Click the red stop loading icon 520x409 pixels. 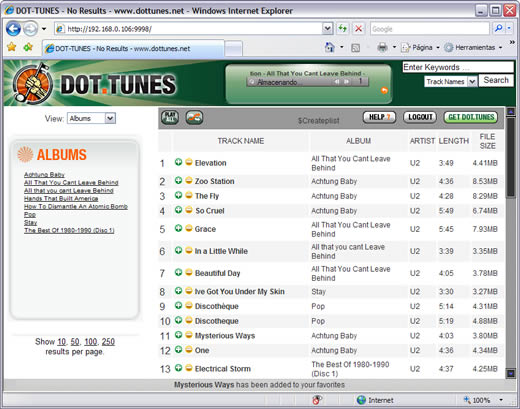[x=358, y=29]
